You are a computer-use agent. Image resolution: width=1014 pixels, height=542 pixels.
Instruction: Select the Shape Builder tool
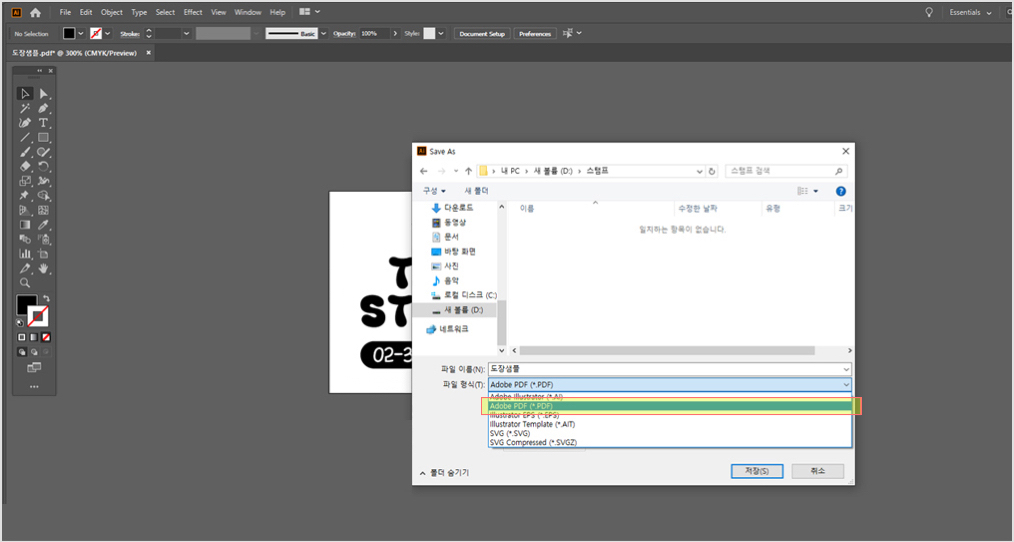43,195
